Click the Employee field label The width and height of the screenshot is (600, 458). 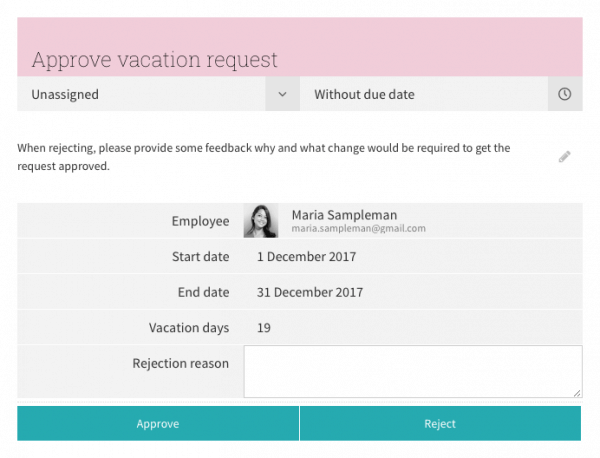pos(200,221)
